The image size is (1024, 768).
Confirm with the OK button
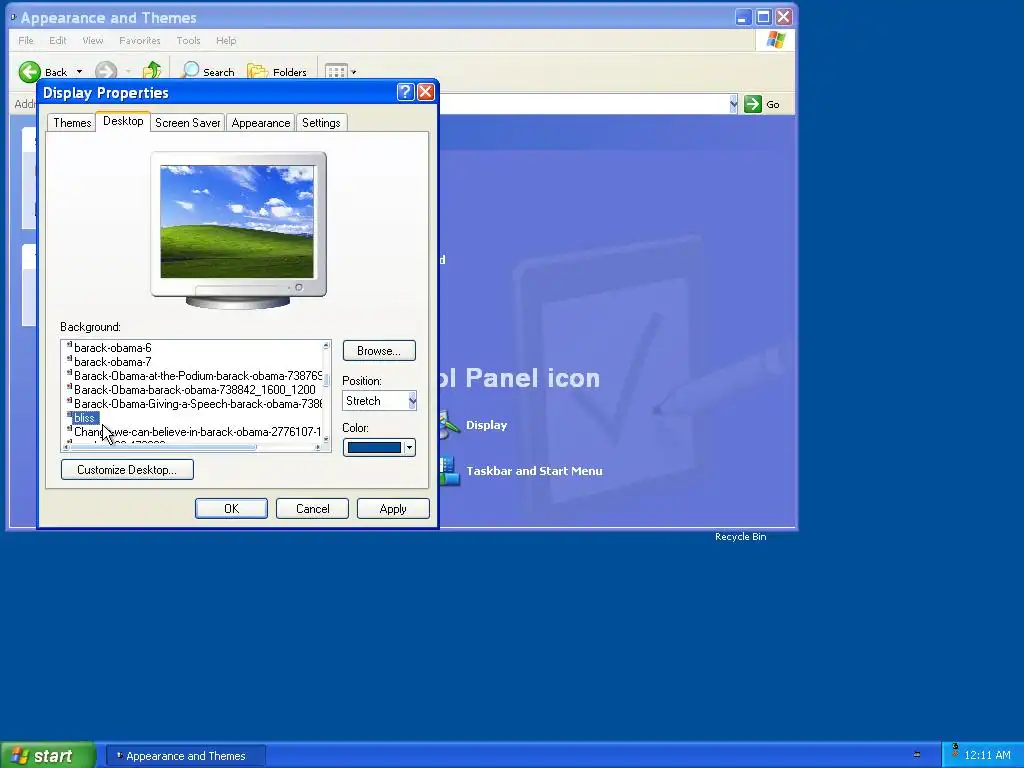[231, 509]
